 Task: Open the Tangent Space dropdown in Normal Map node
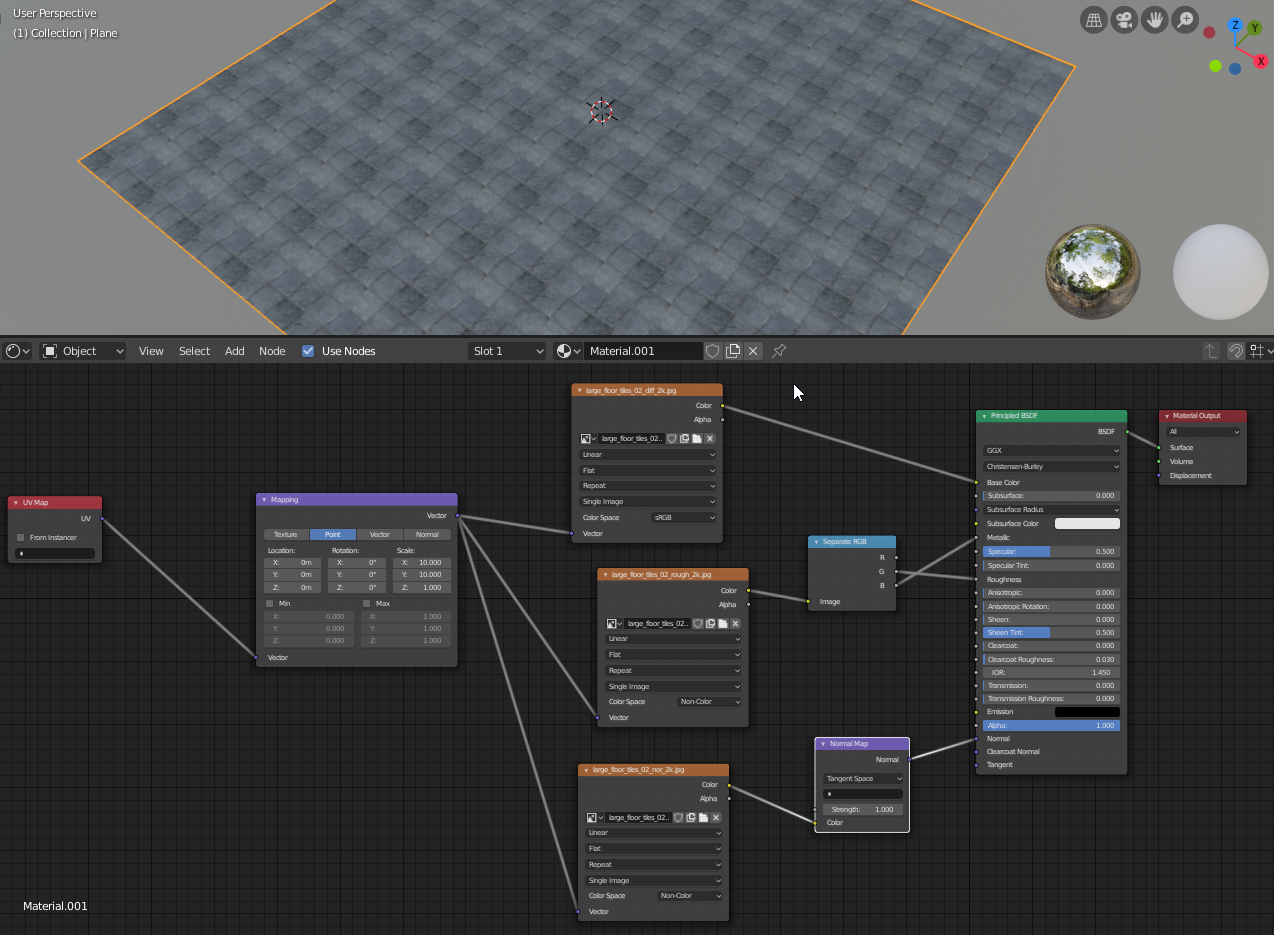pyautogui.click(x=862, y=778)
